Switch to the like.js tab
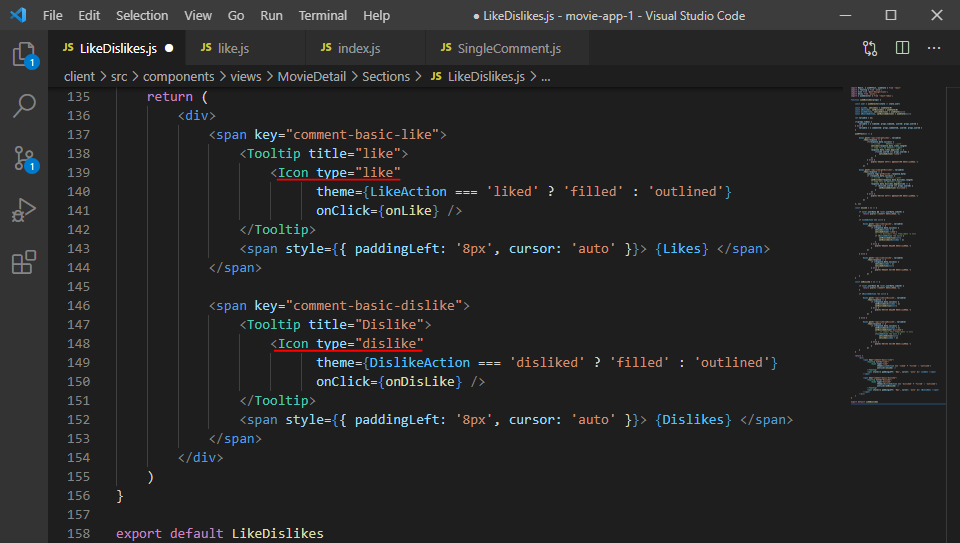This screenshot has width=960, height=543. 245,48
